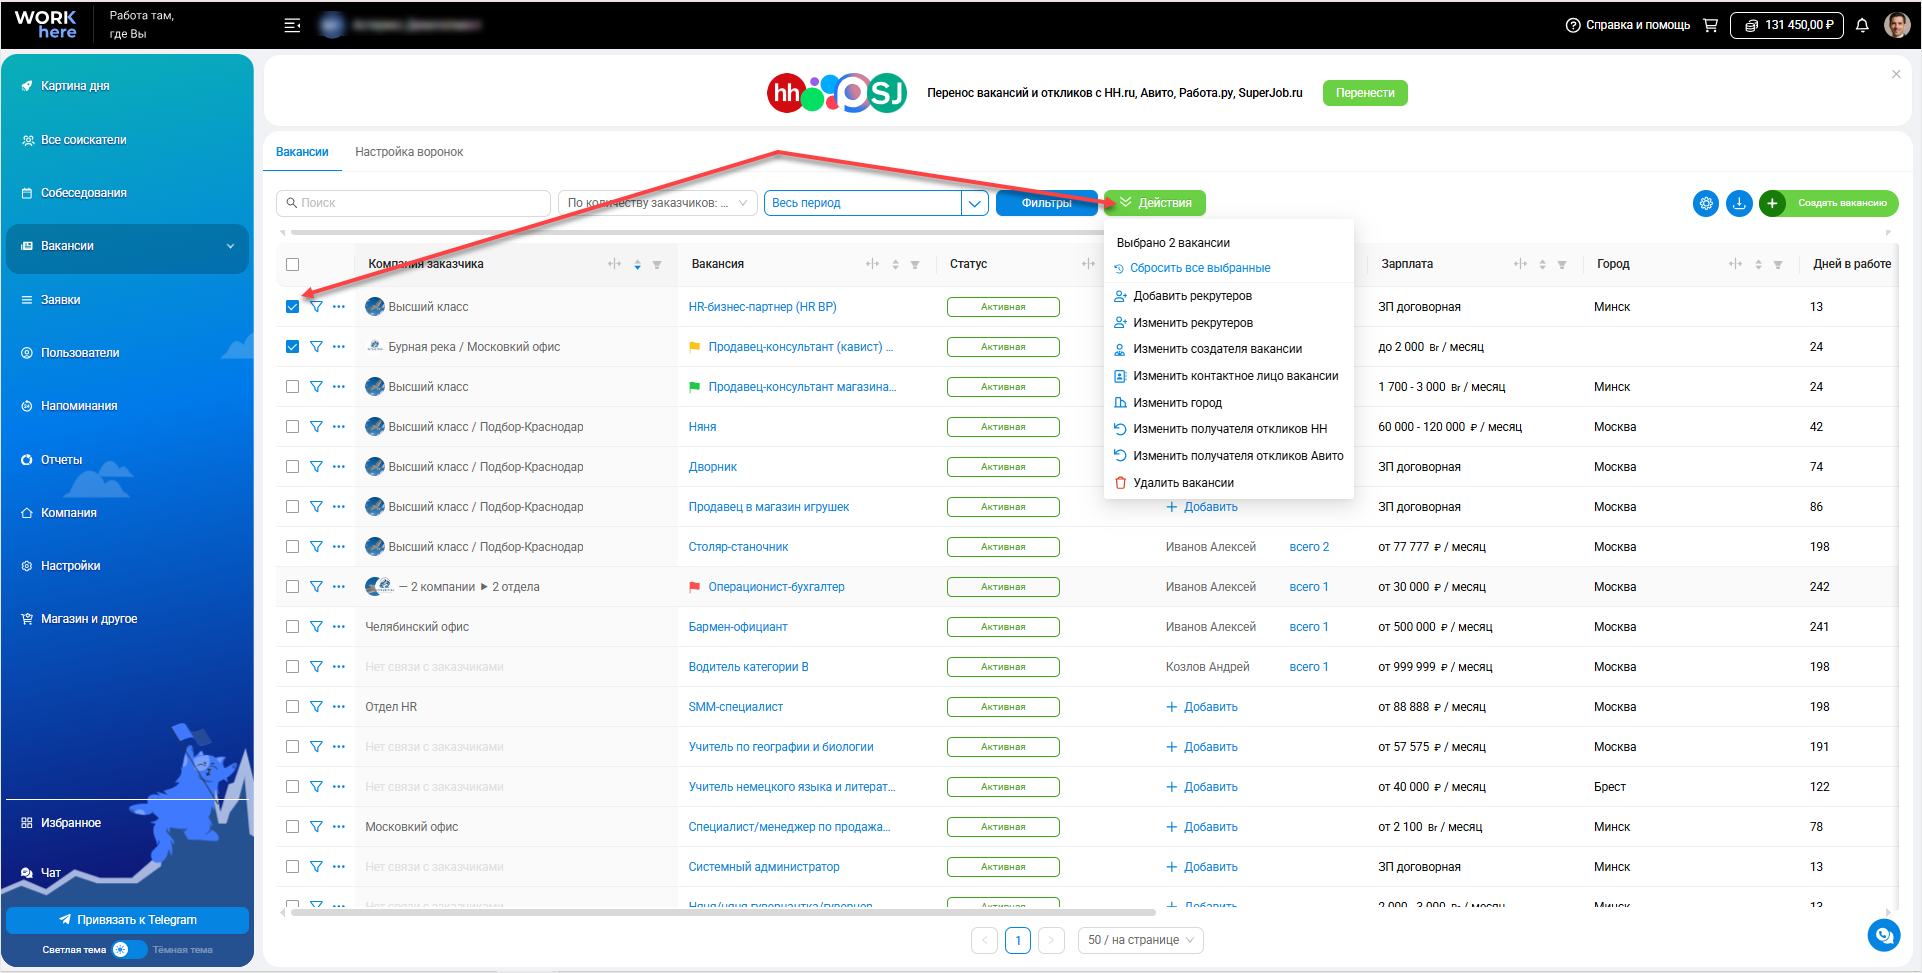The width and height of the screenshot is (1922, 973).
Task: Pin the Статус column
Action: (1088, 264)
